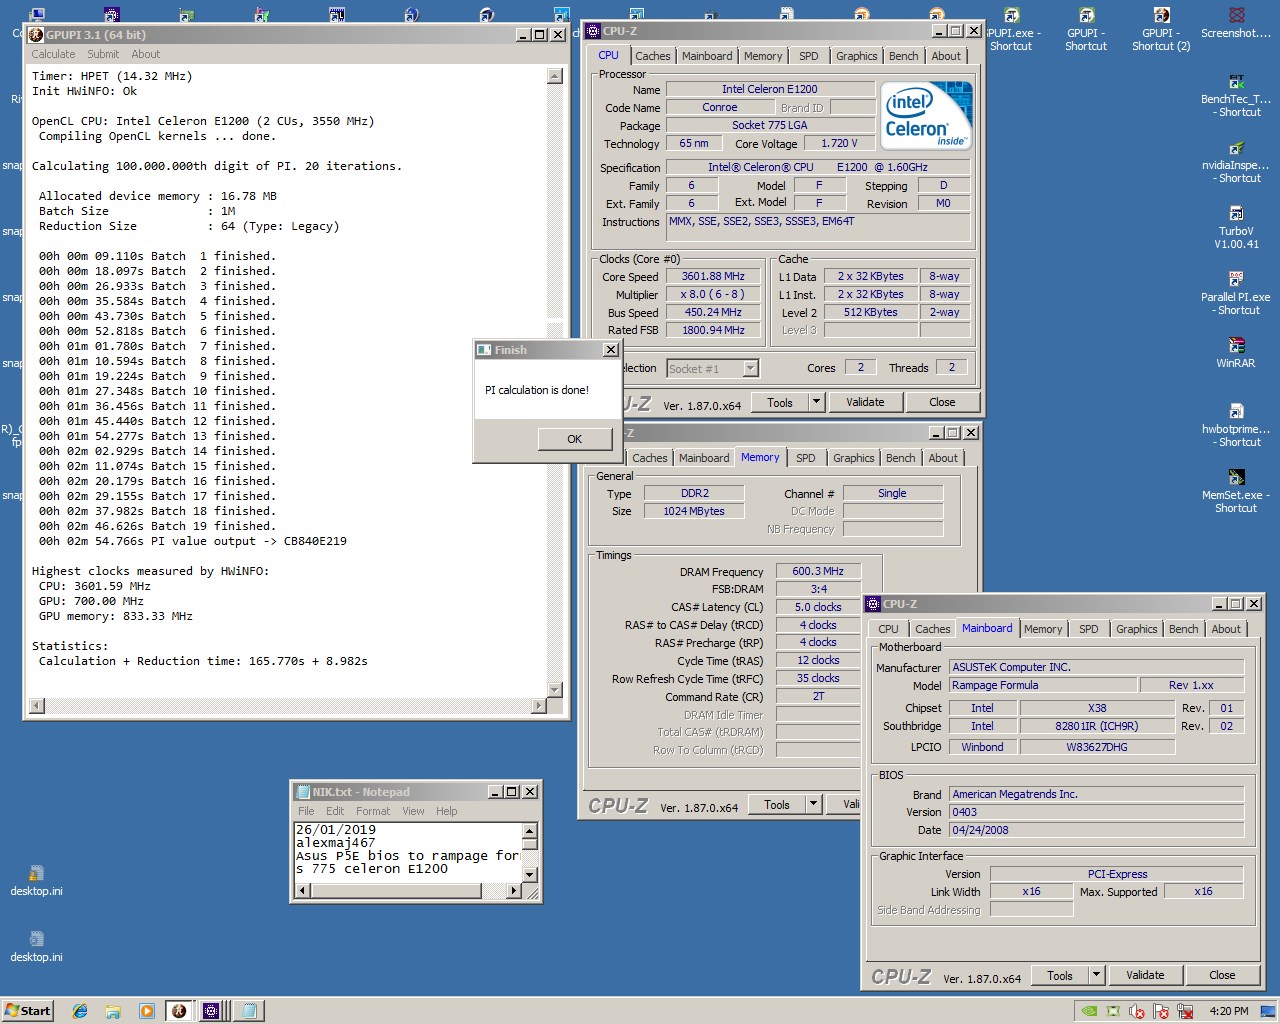The image size is (1280, 1024).
Task: Click the Intel Celeron E1200 name field
Action: pyautogui.click(x=770, y=89)
